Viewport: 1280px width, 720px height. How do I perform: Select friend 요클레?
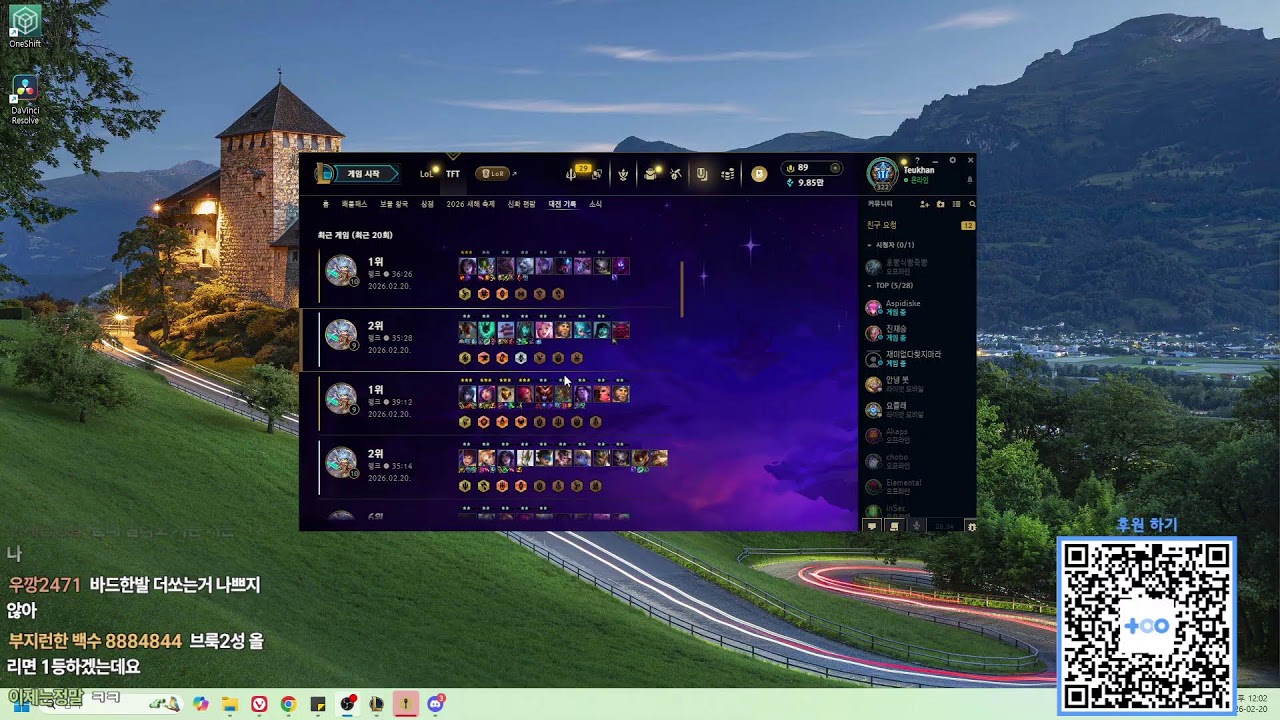click(918, 410)
